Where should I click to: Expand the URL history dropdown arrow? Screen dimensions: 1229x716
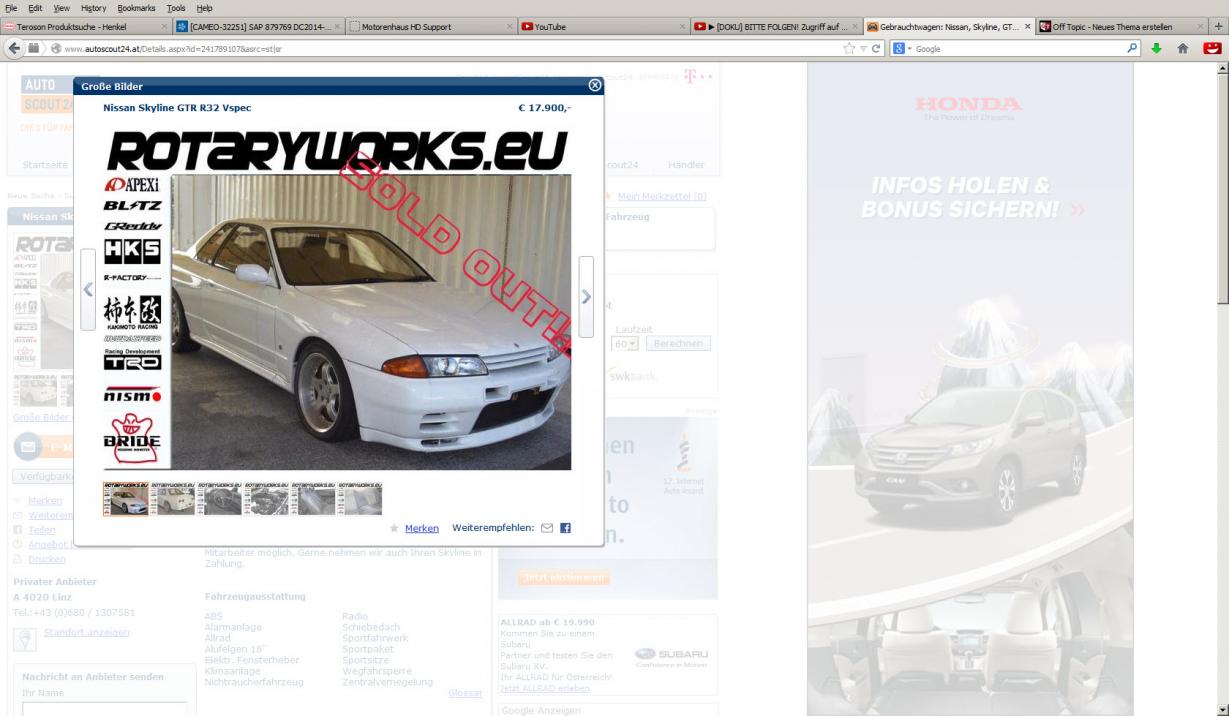[861, 48]
